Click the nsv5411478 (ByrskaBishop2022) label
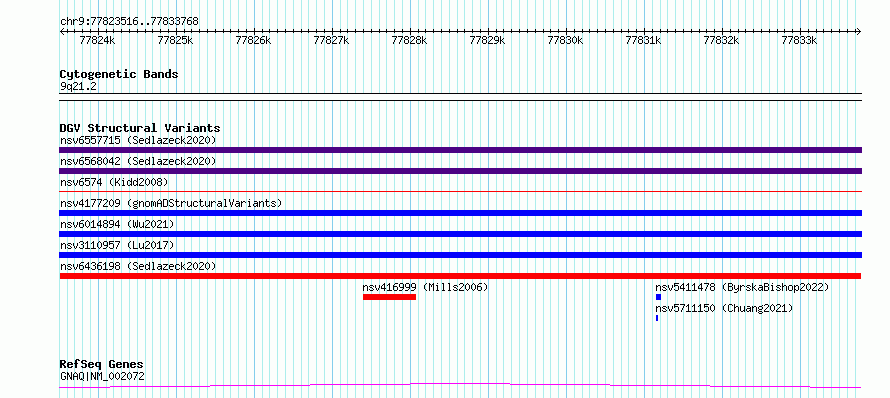The image size is (890, 398). click(x=742, y=287)
